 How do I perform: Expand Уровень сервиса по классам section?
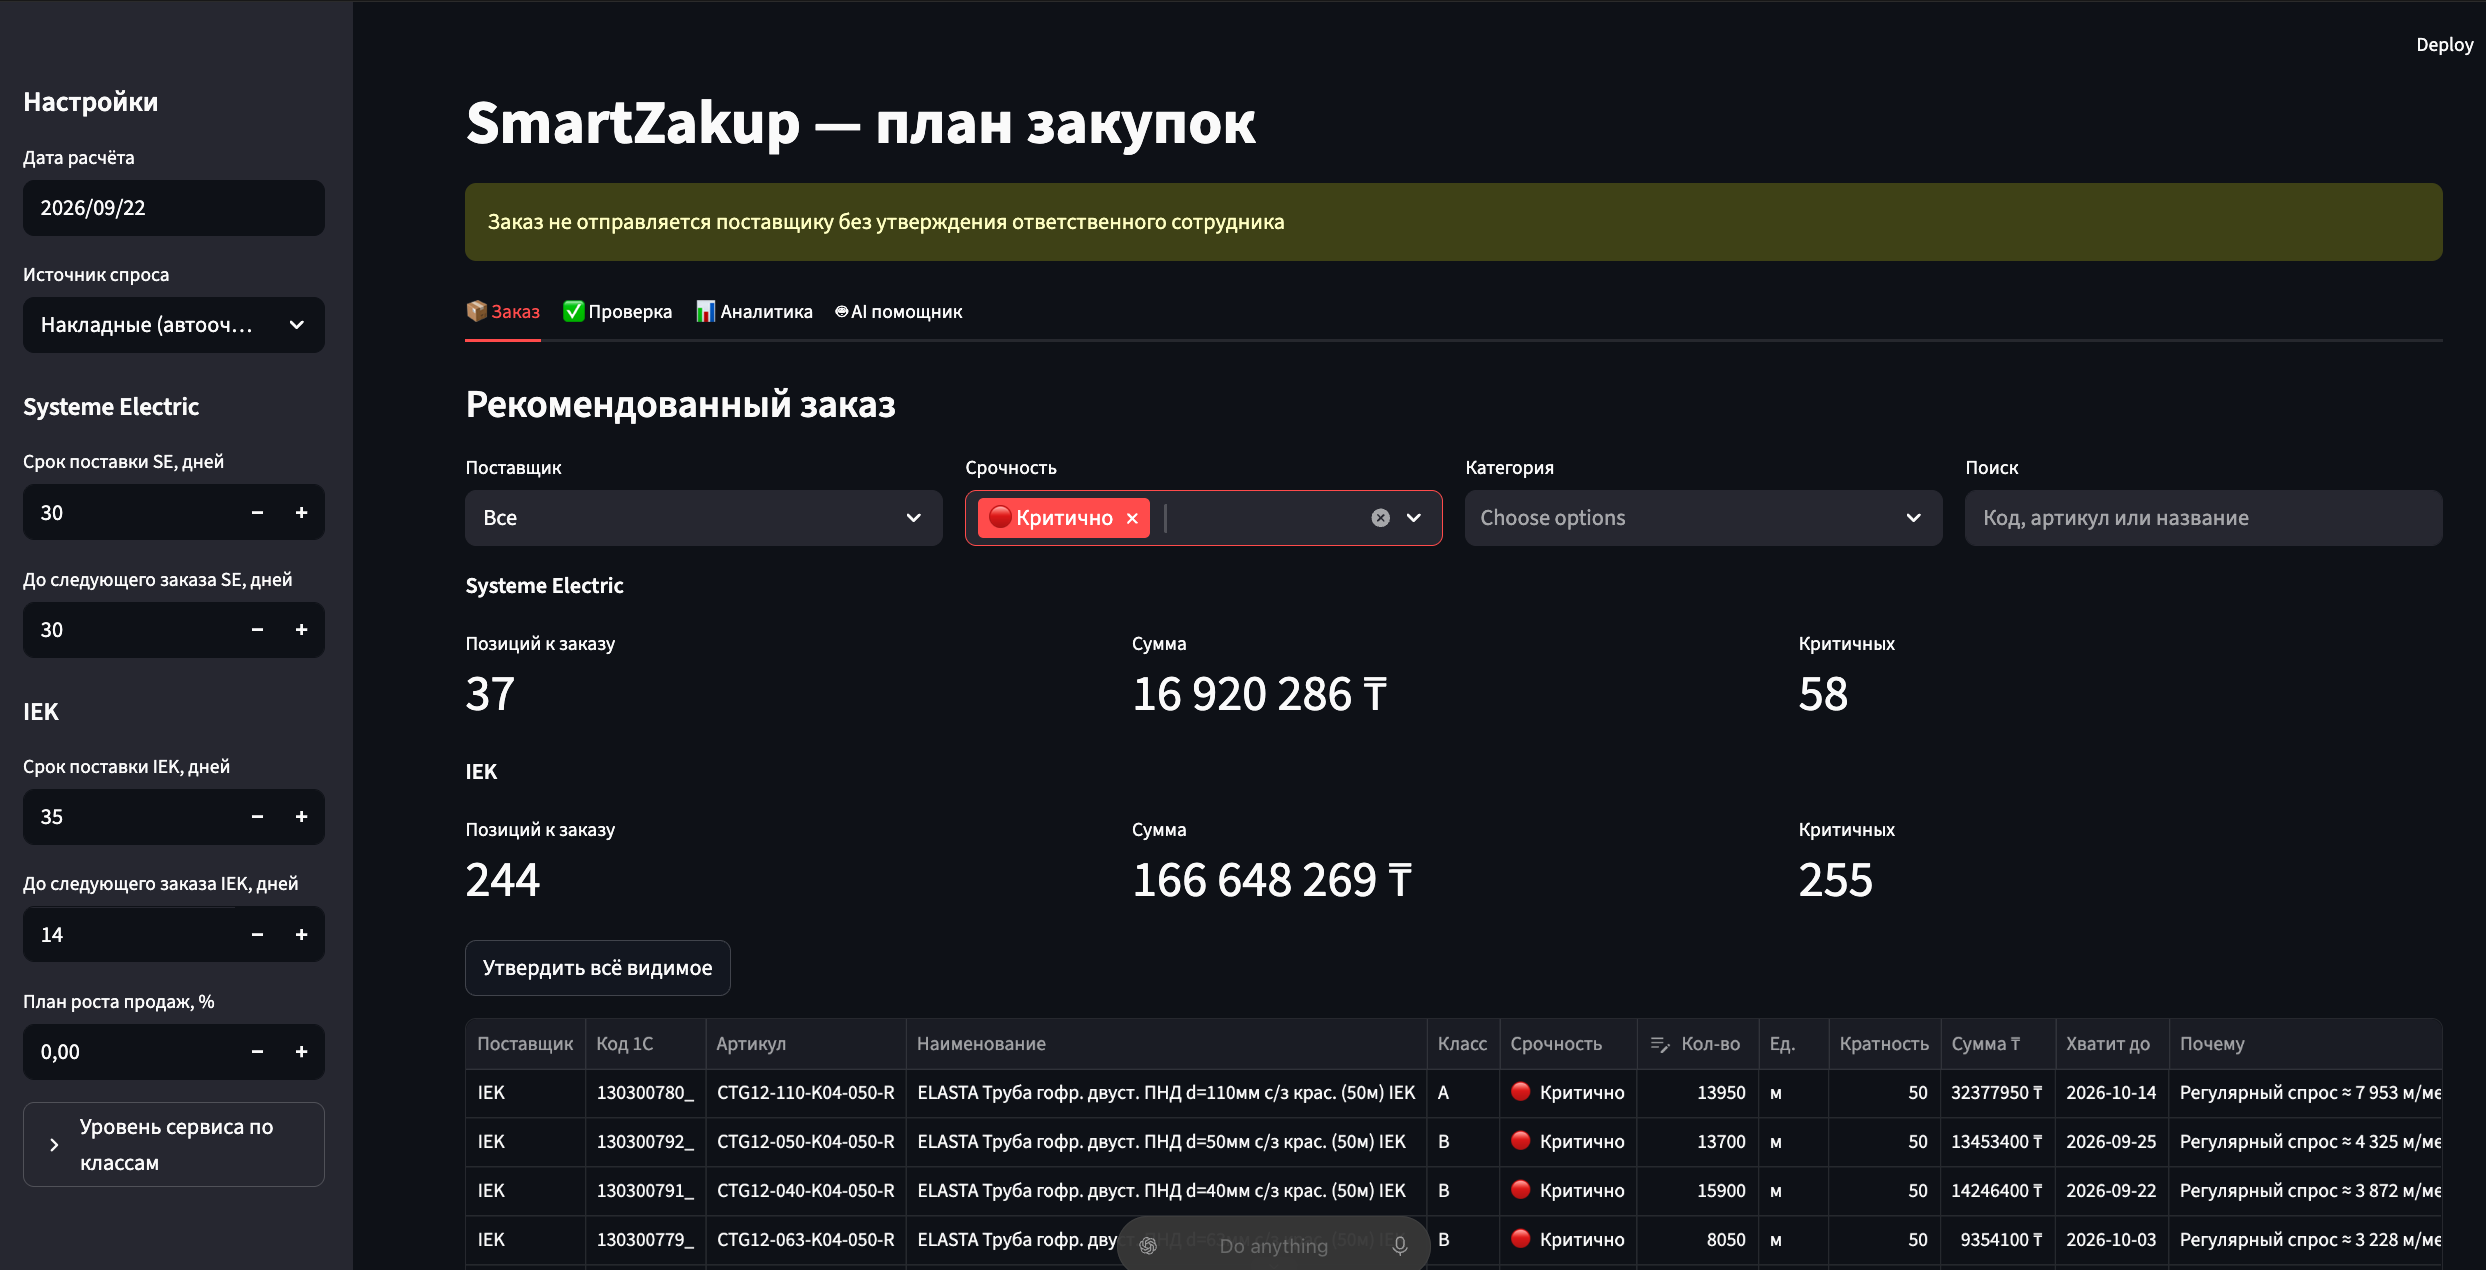tap(173, 1144)
